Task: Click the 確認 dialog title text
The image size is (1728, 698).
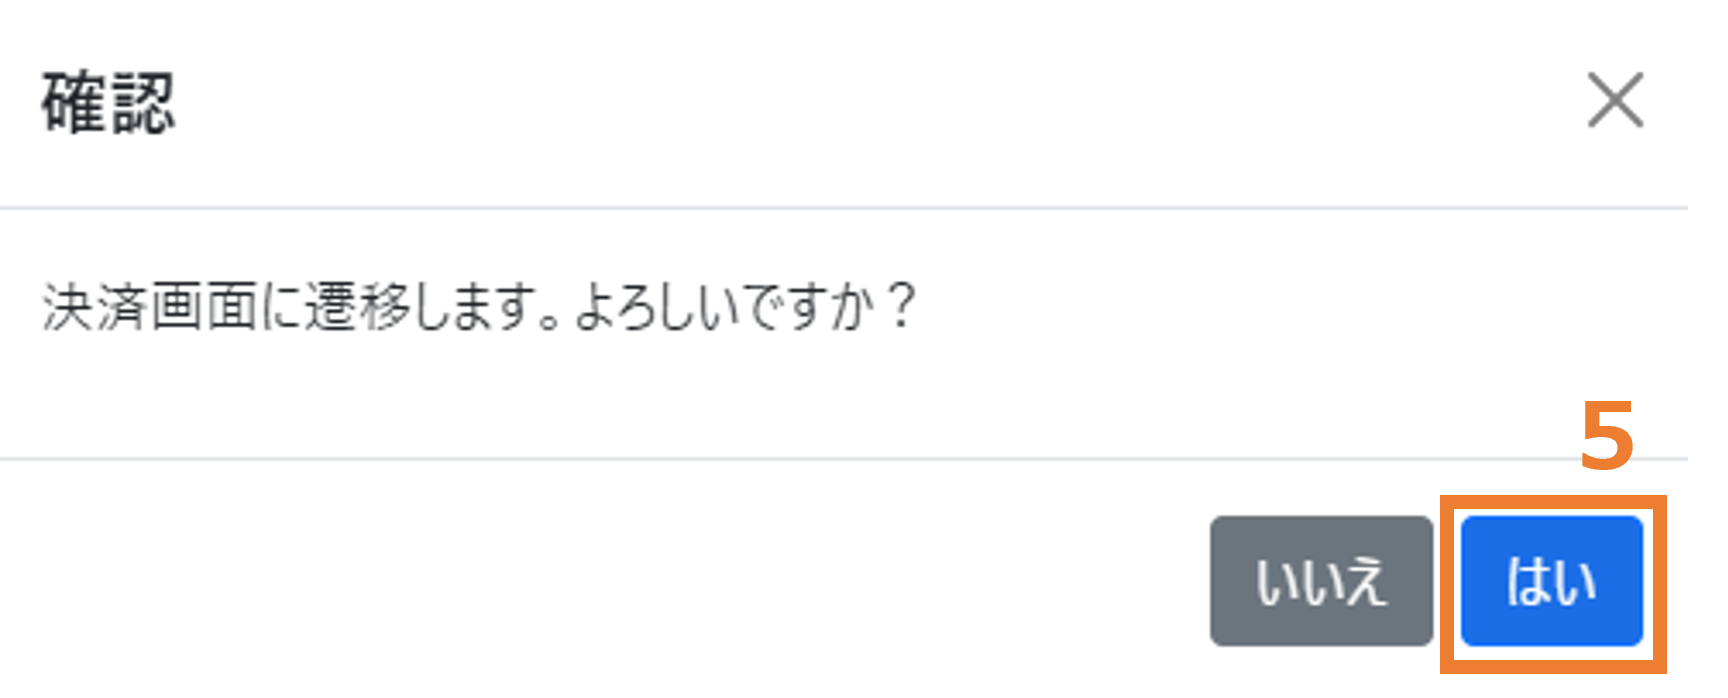Action: (108, 102)
